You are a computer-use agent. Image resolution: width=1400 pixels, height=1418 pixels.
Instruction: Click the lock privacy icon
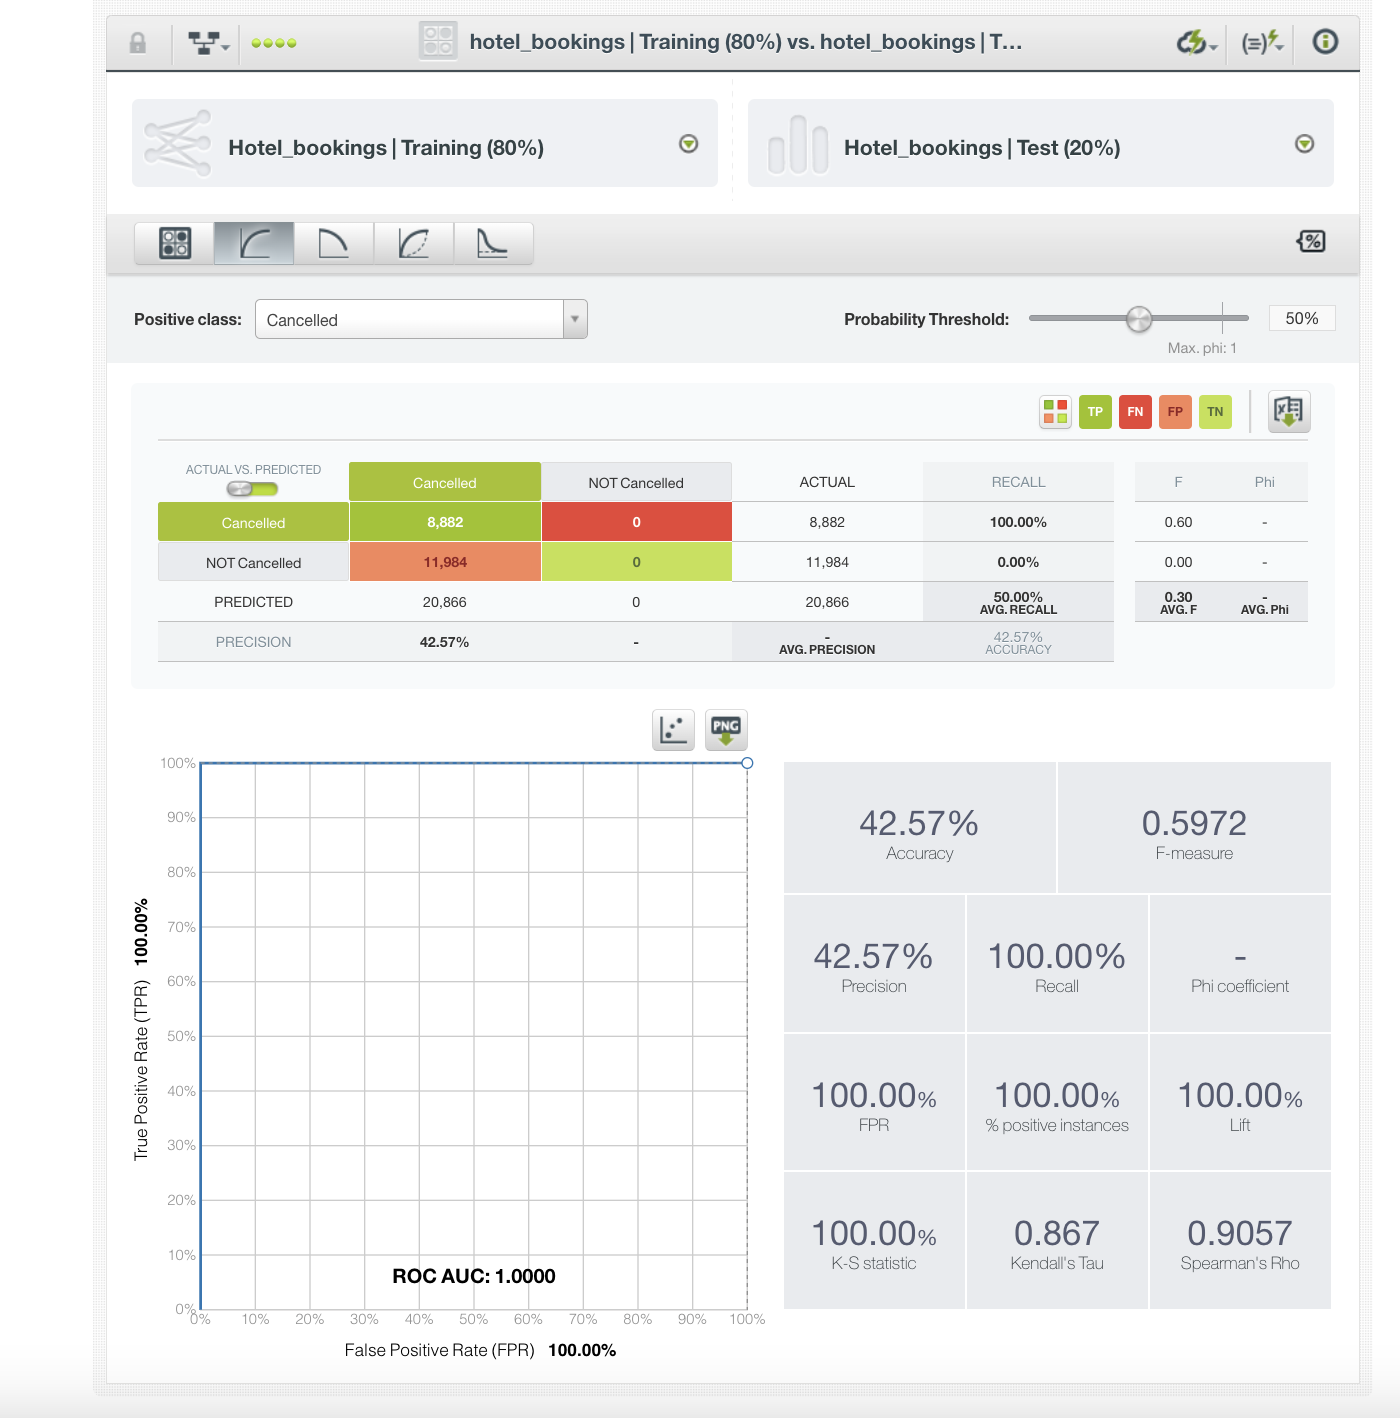(x=138, y=43)
